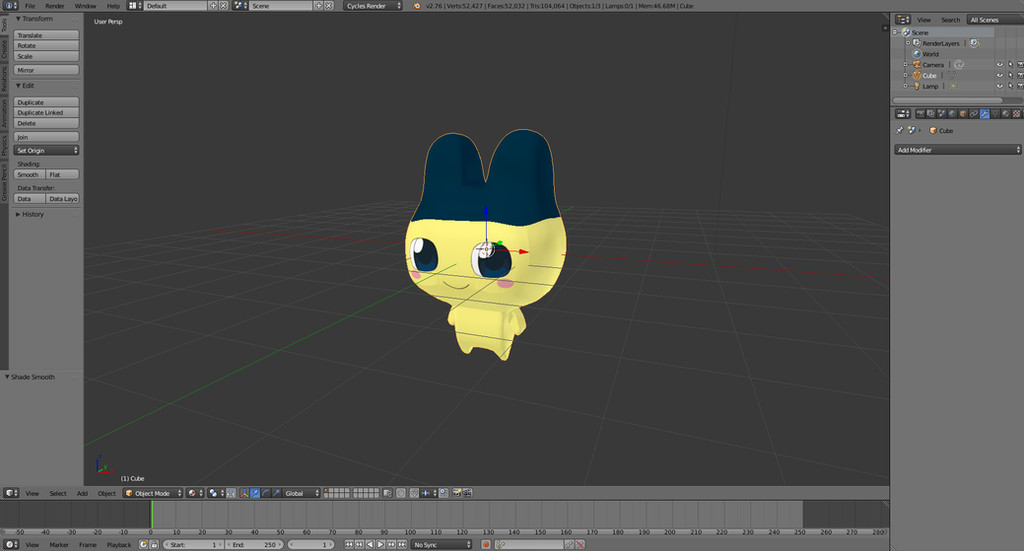The image size is (1024, 551).
Task: Open the Object properties cube tab icon
Action: tap(963, 114)
